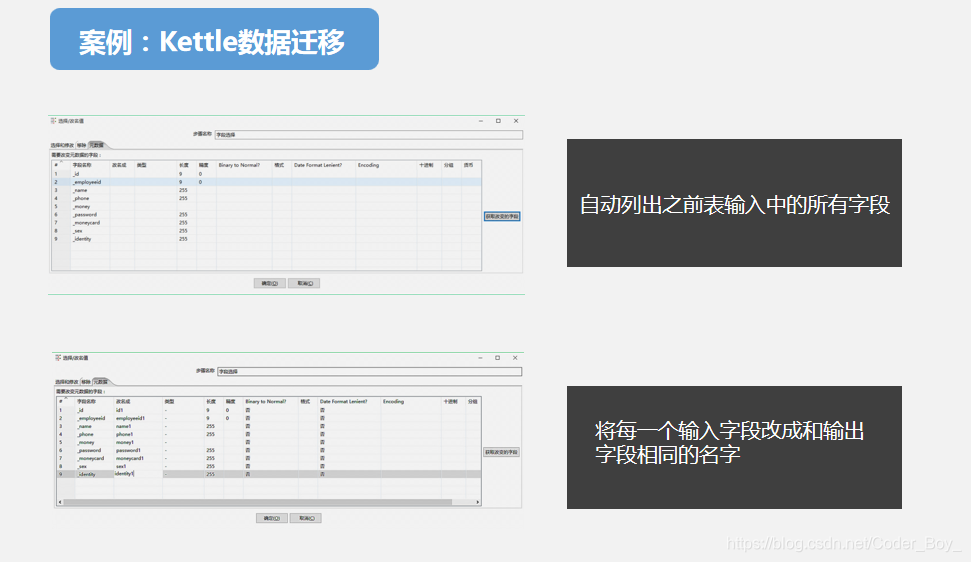Confirm with 确定(O) in the upper dialog
The image size is (971, 562).
click(269, 283)
